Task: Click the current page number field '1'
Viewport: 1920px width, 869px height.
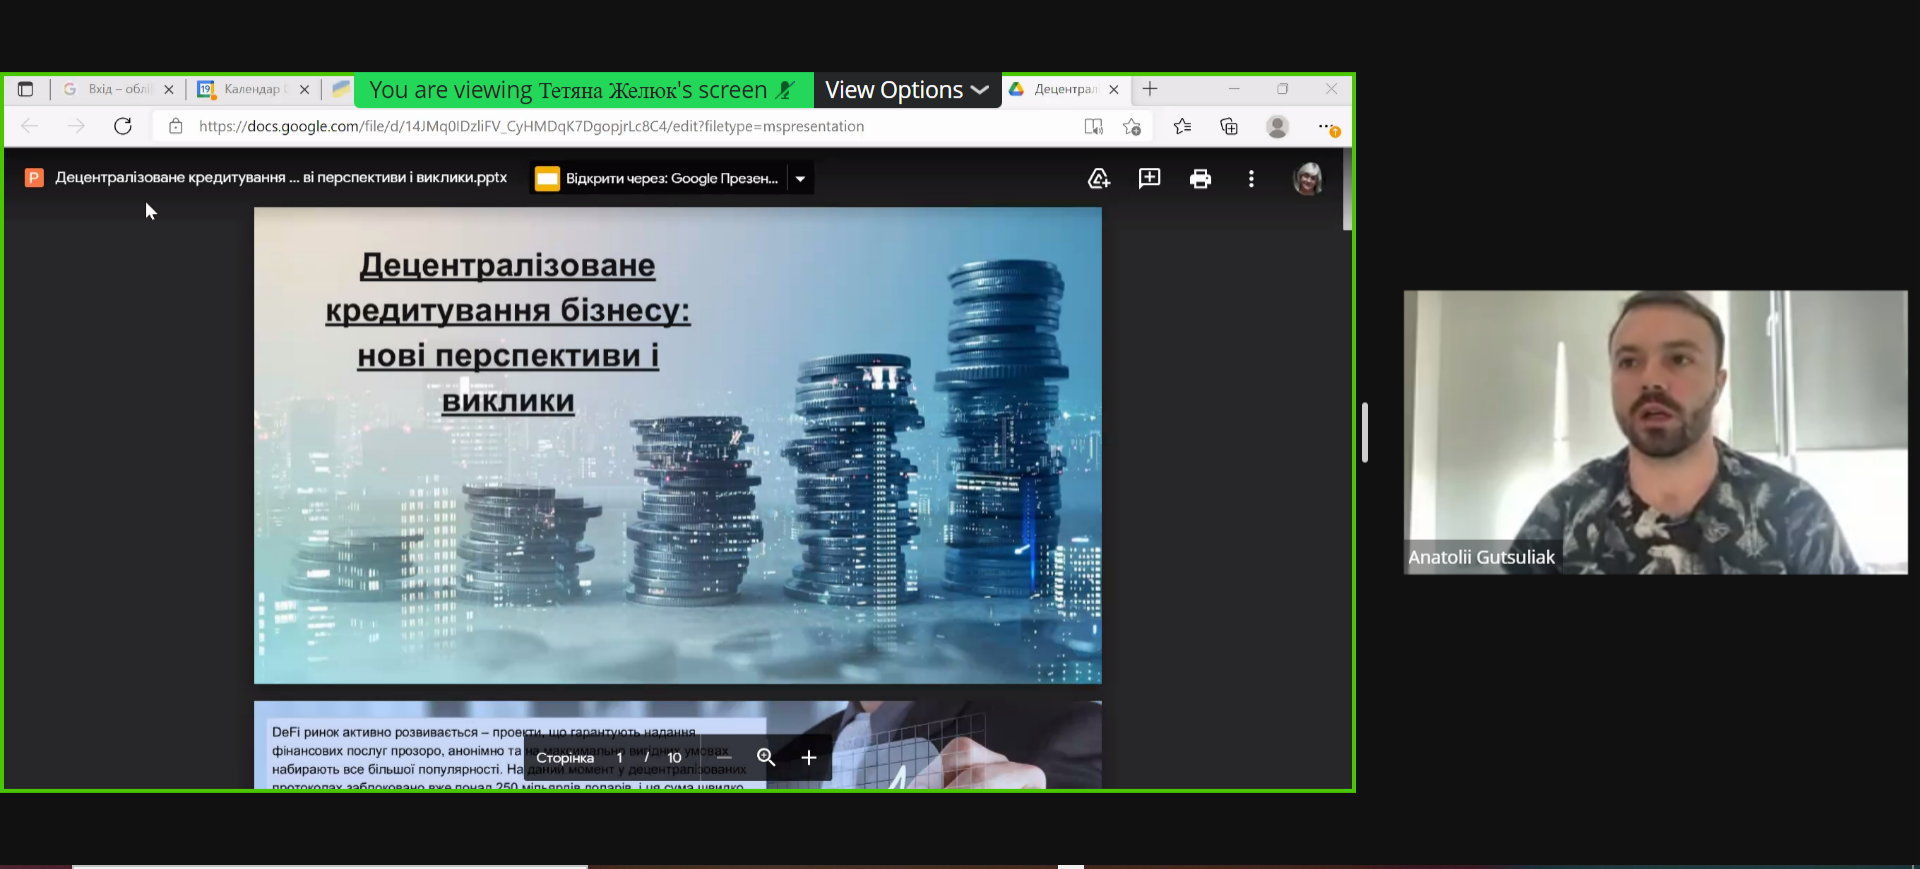Action: tap(620, 758)
